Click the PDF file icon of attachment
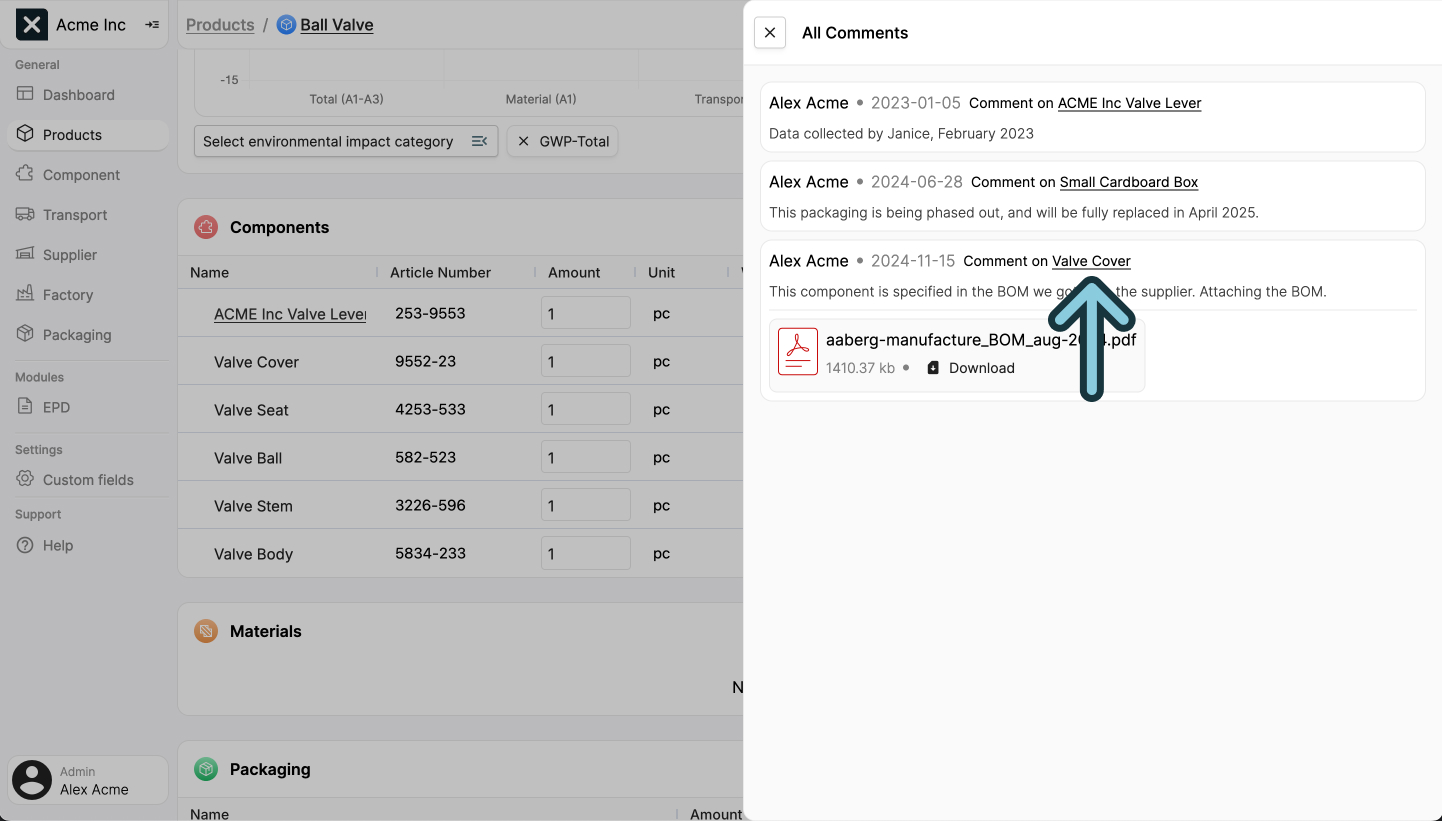 click(x=797, y=352)
